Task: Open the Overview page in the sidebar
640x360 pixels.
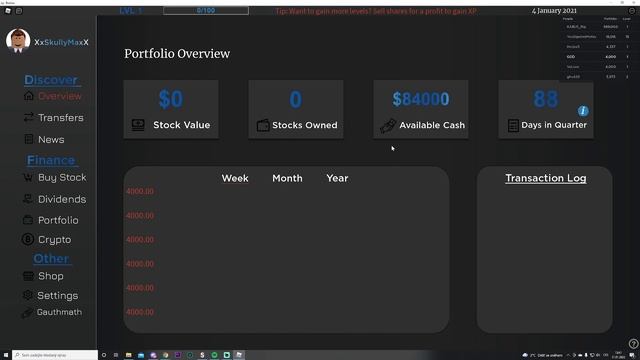Action: (60, 96)
